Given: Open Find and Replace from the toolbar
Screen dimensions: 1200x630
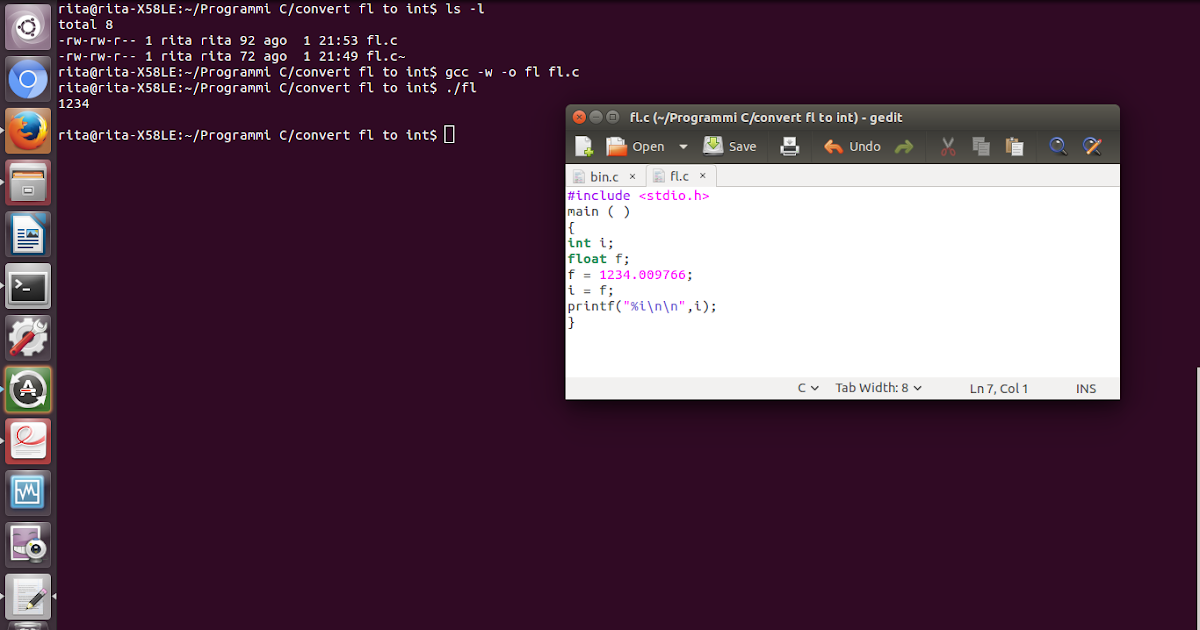Looking at the screenshot, I should coord(1091,146).
